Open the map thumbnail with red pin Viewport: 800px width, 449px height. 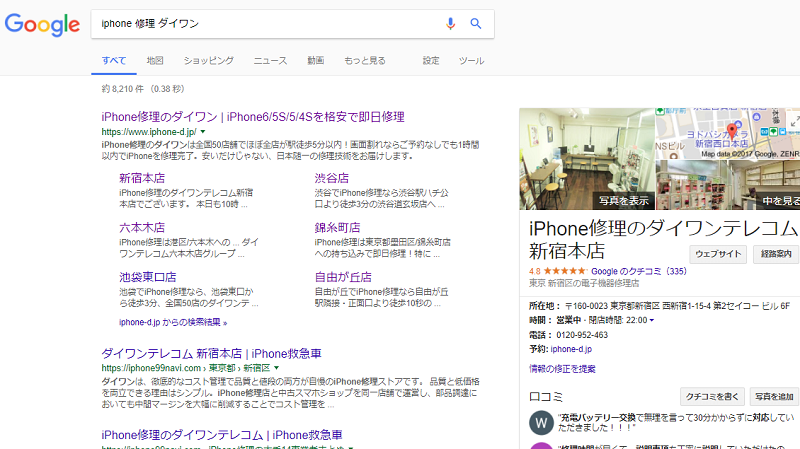coord(728,133)
